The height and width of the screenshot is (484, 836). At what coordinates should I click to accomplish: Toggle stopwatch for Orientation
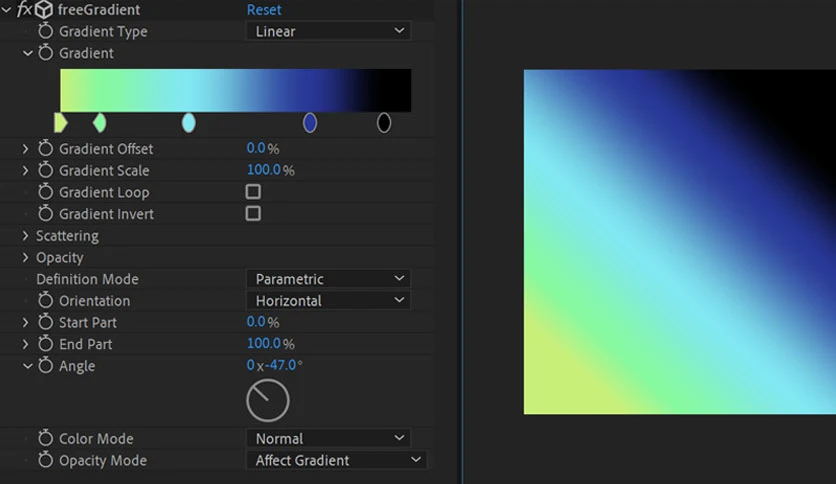click(x=45, y=301)
